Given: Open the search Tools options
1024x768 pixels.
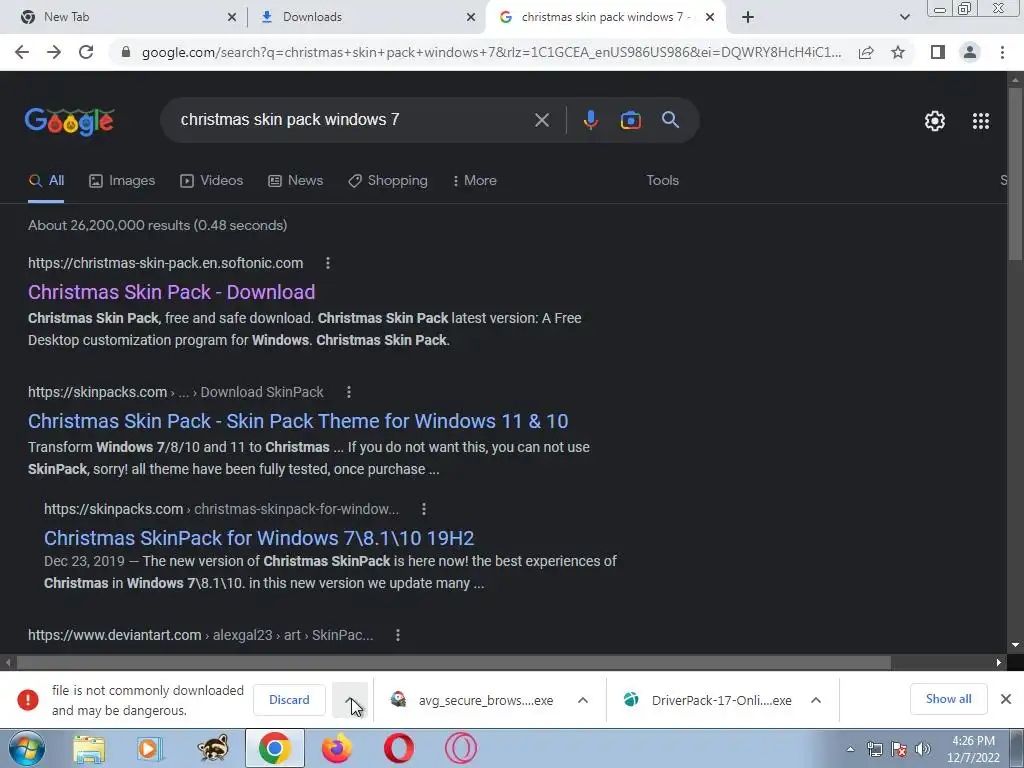Looking at the screenshot, I should (662, 181).
